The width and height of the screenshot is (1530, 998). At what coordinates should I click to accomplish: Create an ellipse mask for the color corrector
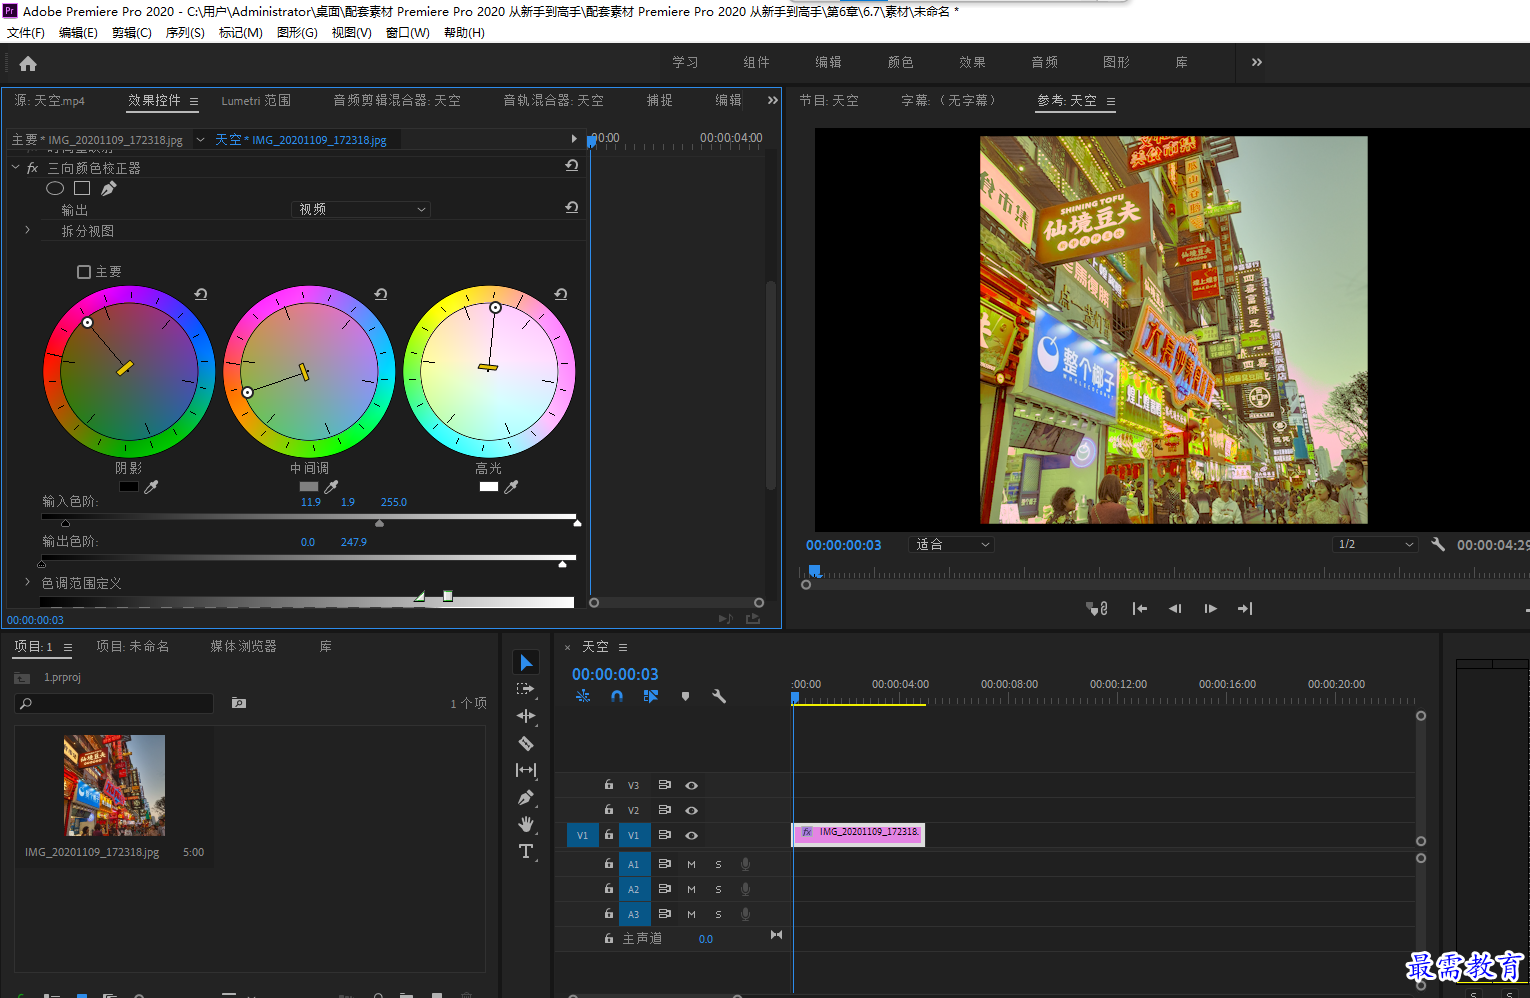[55, 188]
